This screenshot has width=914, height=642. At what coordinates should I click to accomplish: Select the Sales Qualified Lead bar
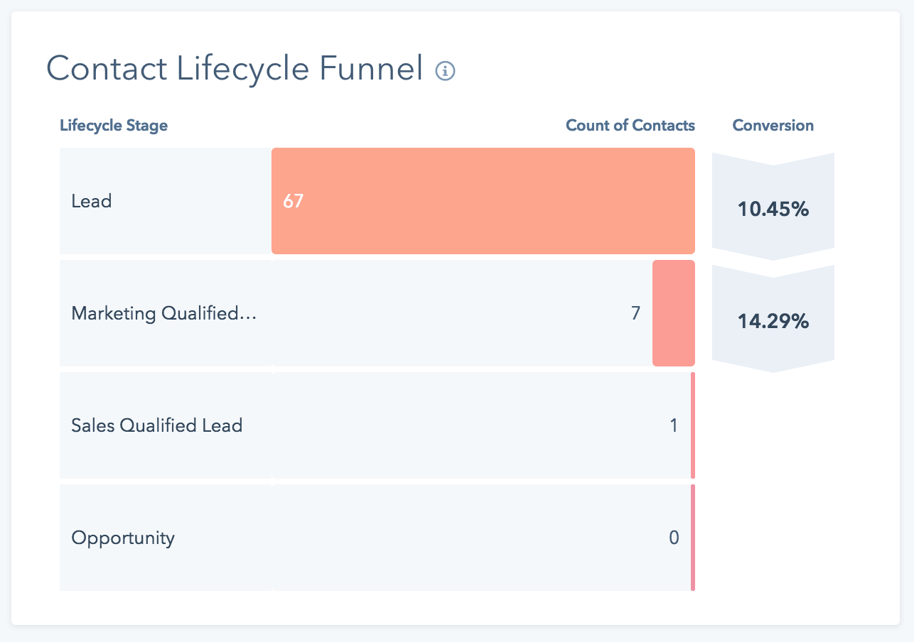[693, 424]
